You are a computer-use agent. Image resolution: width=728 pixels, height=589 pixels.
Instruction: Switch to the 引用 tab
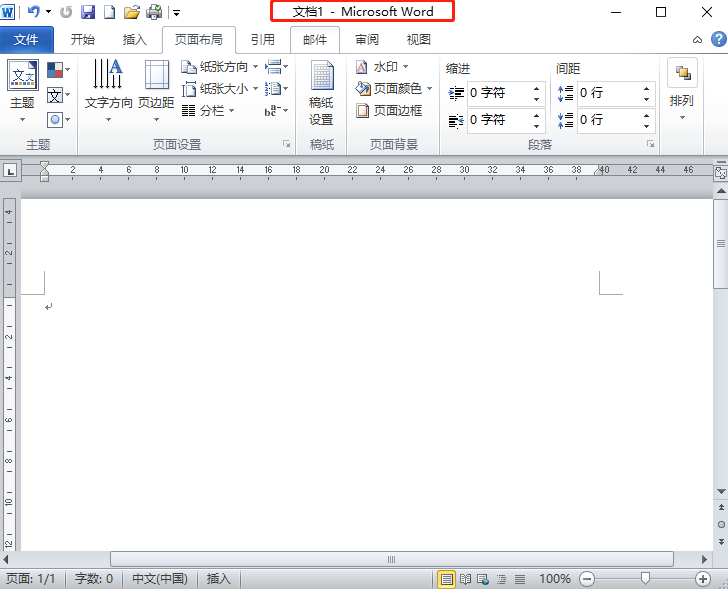(x=263, y=40)
